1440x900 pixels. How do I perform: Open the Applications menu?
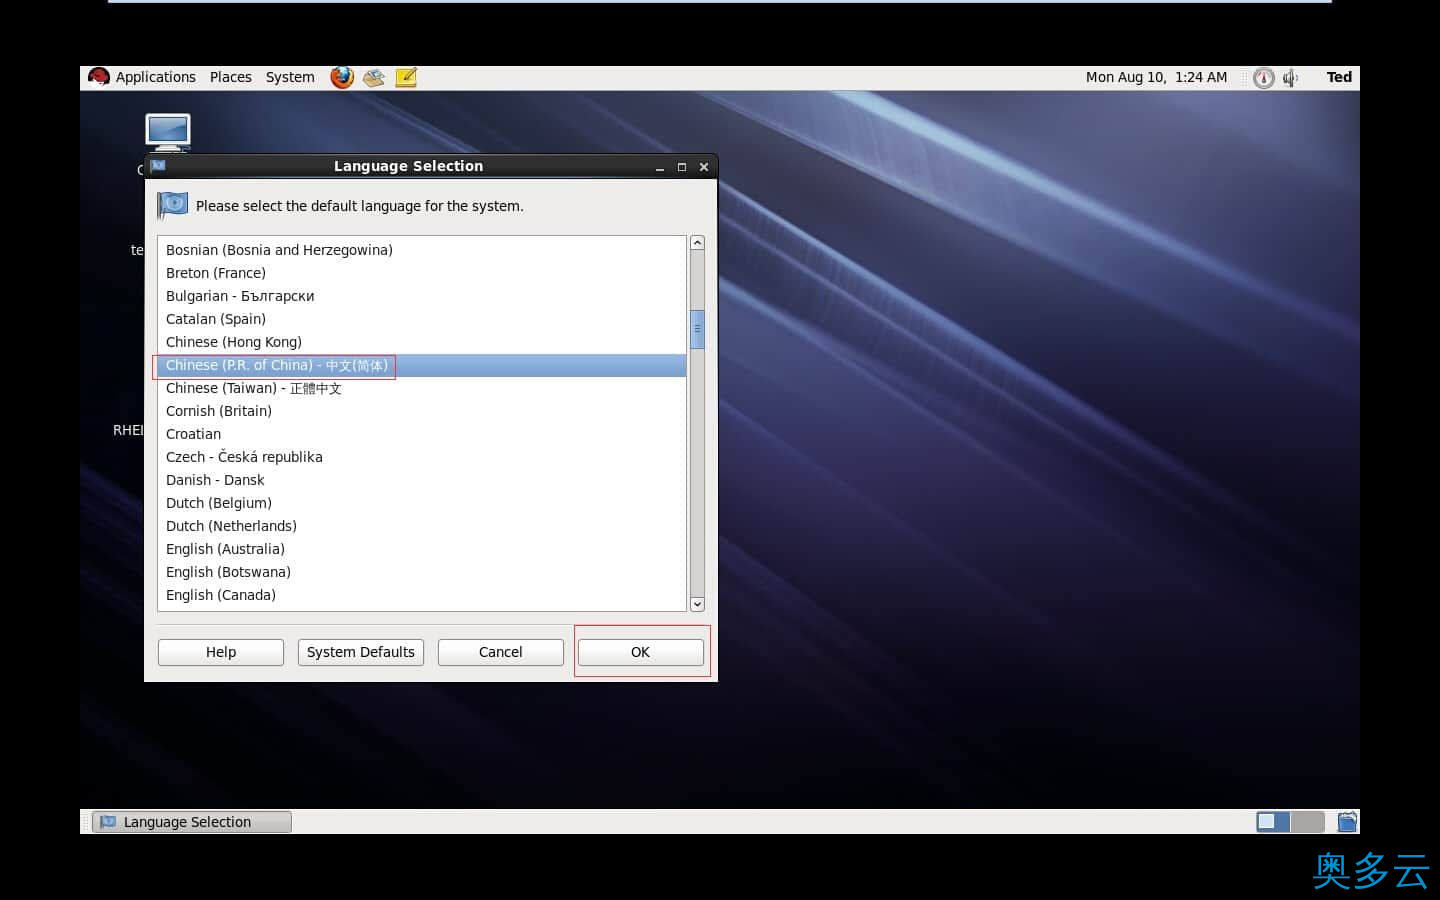pos(155,77)
